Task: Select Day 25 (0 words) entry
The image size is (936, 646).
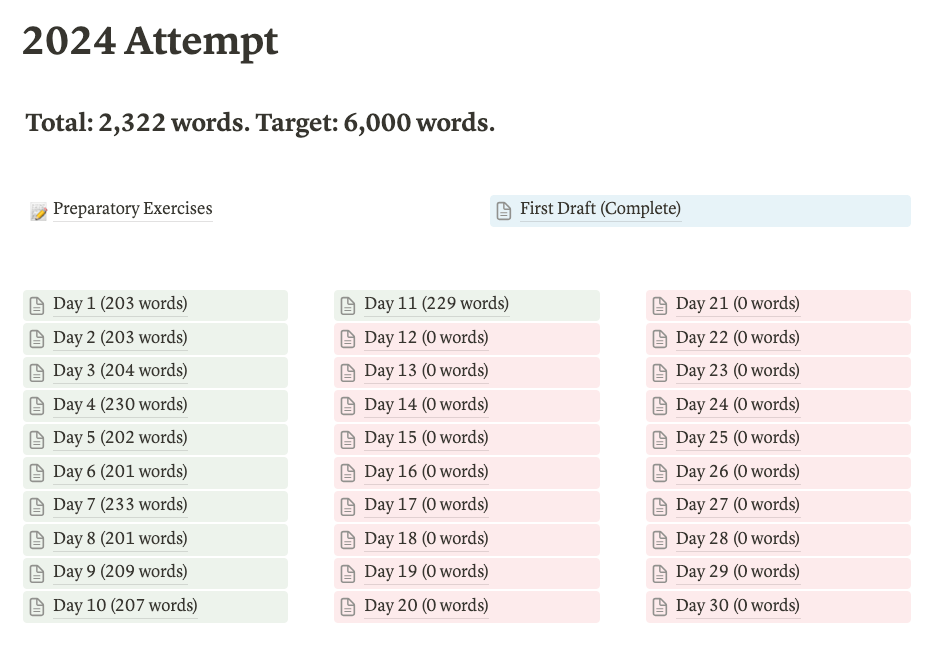Action: point(737,438)
